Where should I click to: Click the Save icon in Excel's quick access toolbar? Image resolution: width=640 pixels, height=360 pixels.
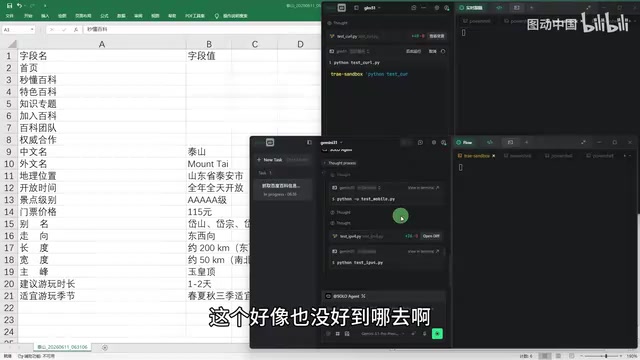point(10,6)
